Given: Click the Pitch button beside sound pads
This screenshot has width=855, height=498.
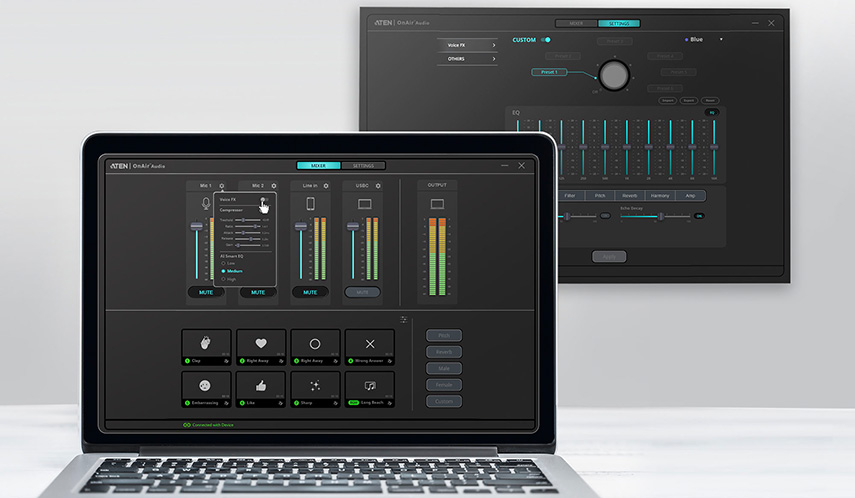Looking at the screenshot, I should click(444, 335).
